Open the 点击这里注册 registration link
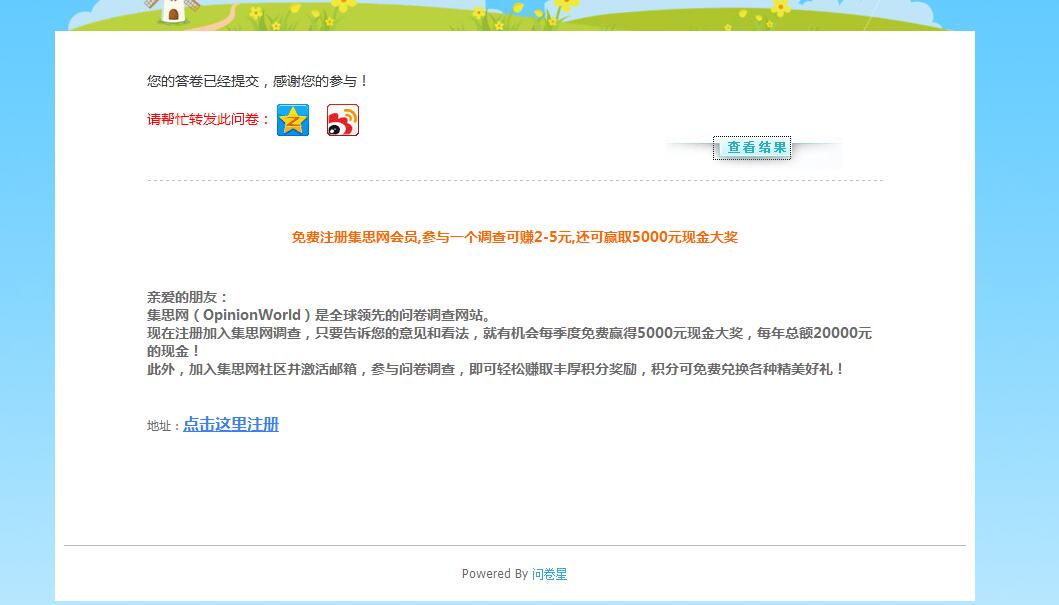Image resolution: width=1059 pixels, height=605 pixels. point(231,424)
